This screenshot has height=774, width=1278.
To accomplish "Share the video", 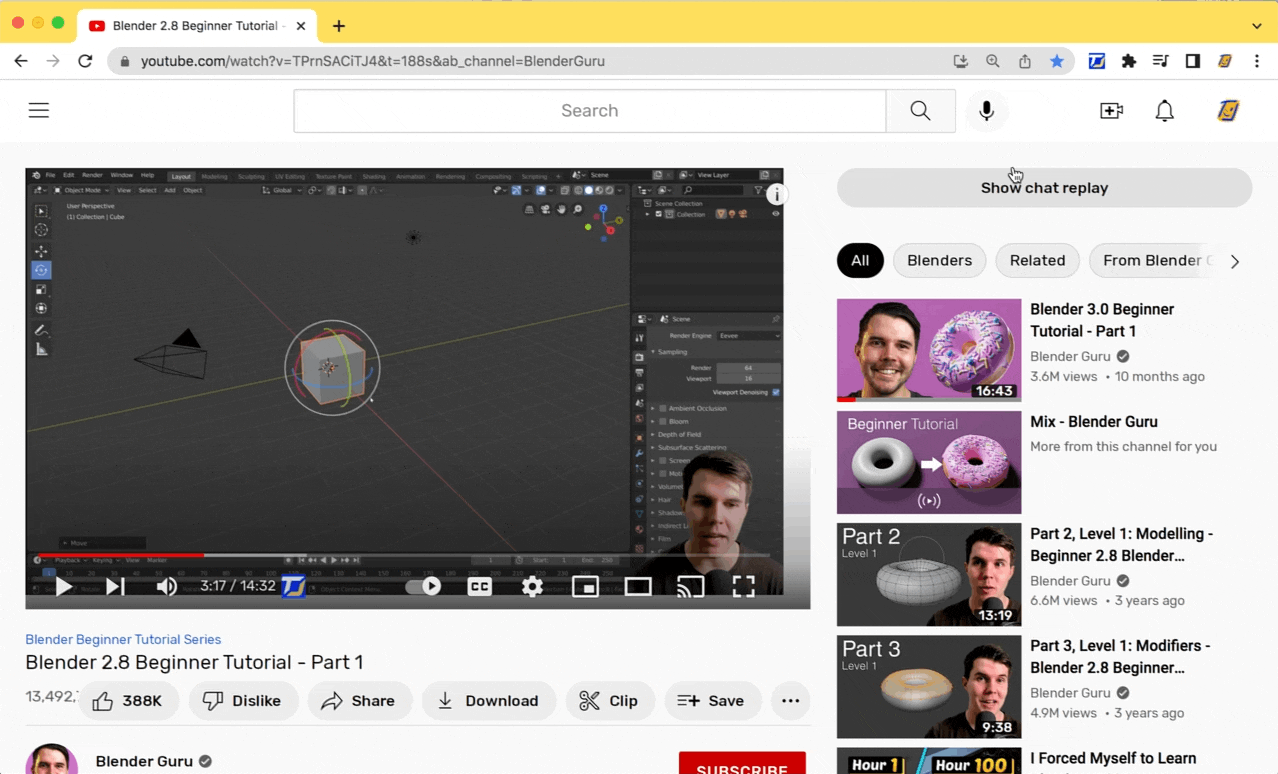I will coord(359,701).
